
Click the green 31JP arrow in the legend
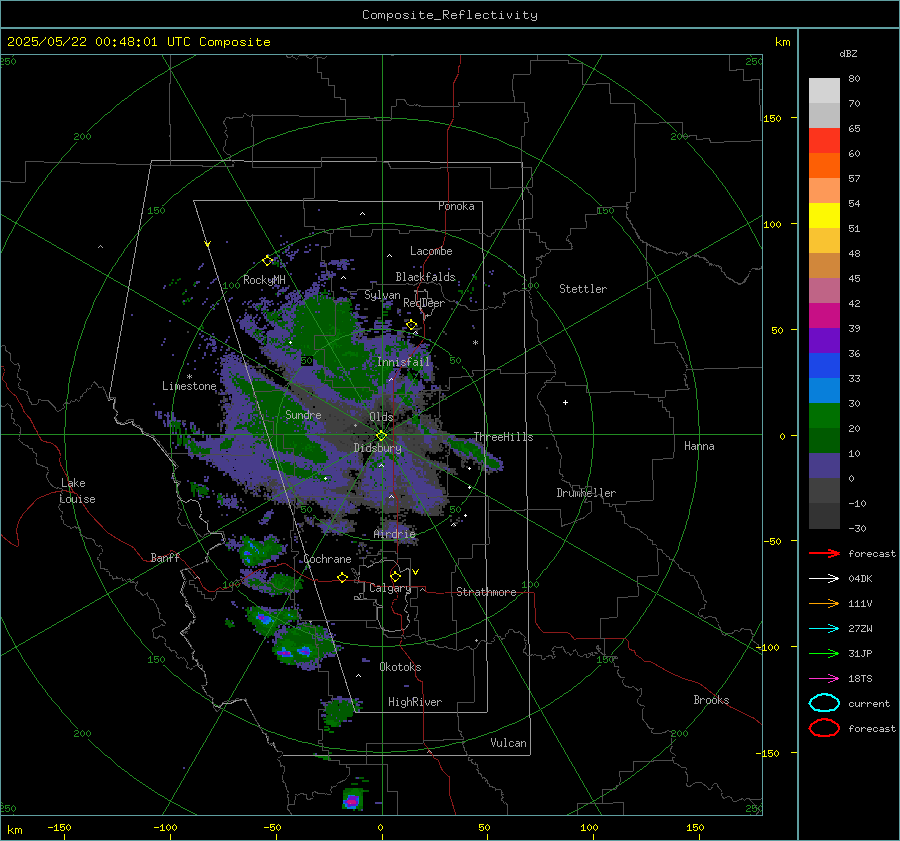(x=824, y=653)
